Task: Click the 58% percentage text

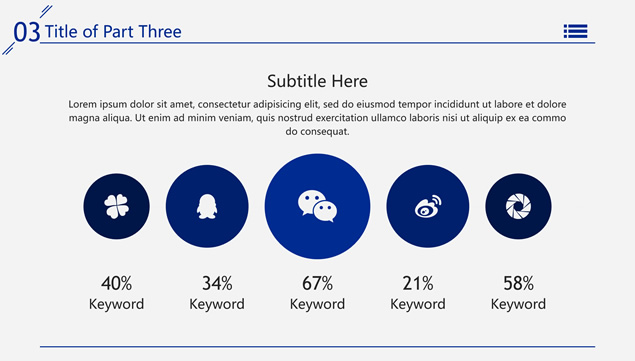Action: [518, 283]
